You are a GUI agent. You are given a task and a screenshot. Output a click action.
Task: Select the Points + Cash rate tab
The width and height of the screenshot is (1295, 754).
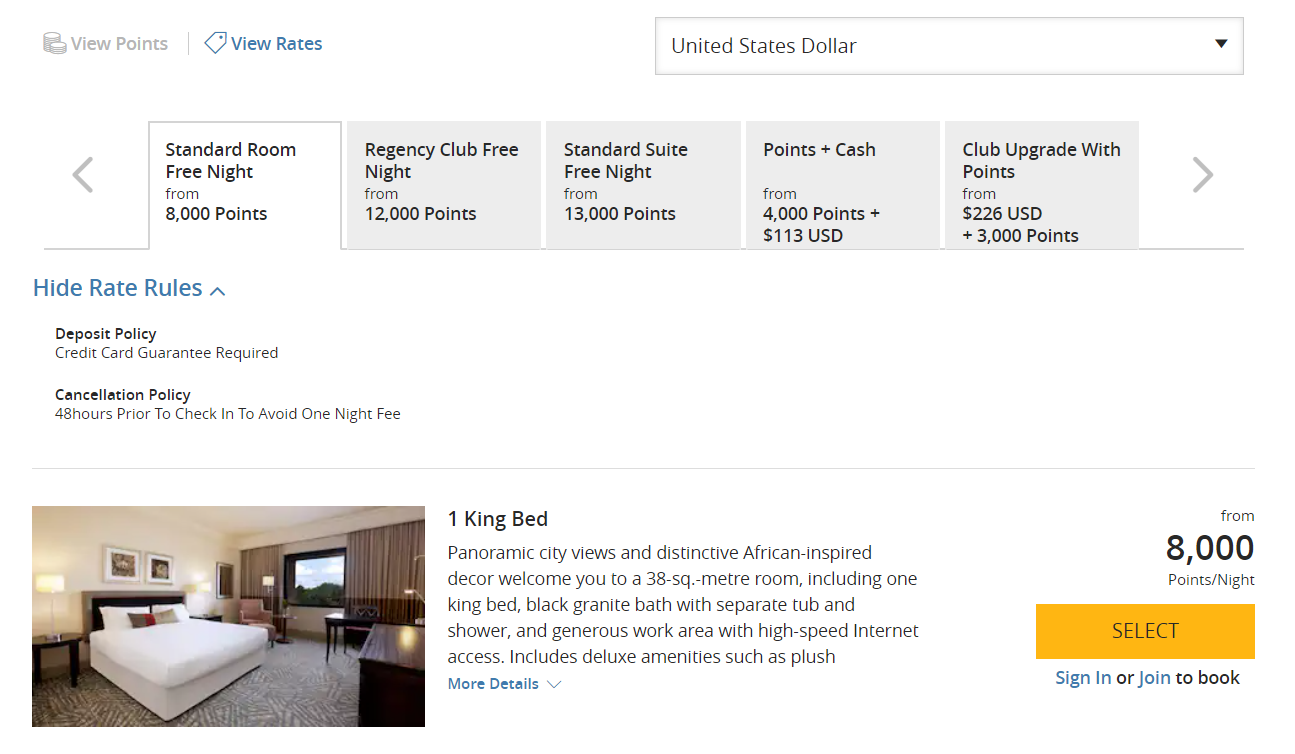click(x=842, y=185)
